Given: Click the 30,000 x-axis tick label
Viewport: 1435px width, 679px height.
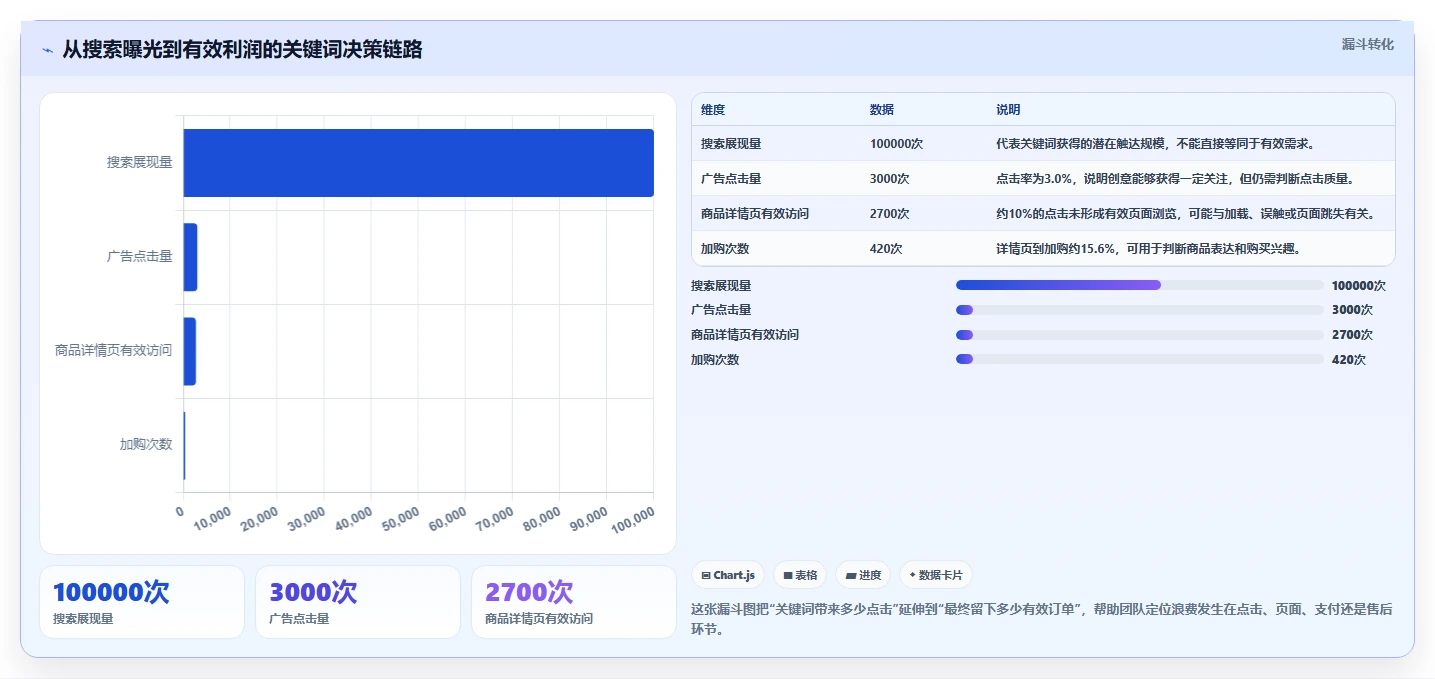Looking at the screenshot, I should click(307, 518).
